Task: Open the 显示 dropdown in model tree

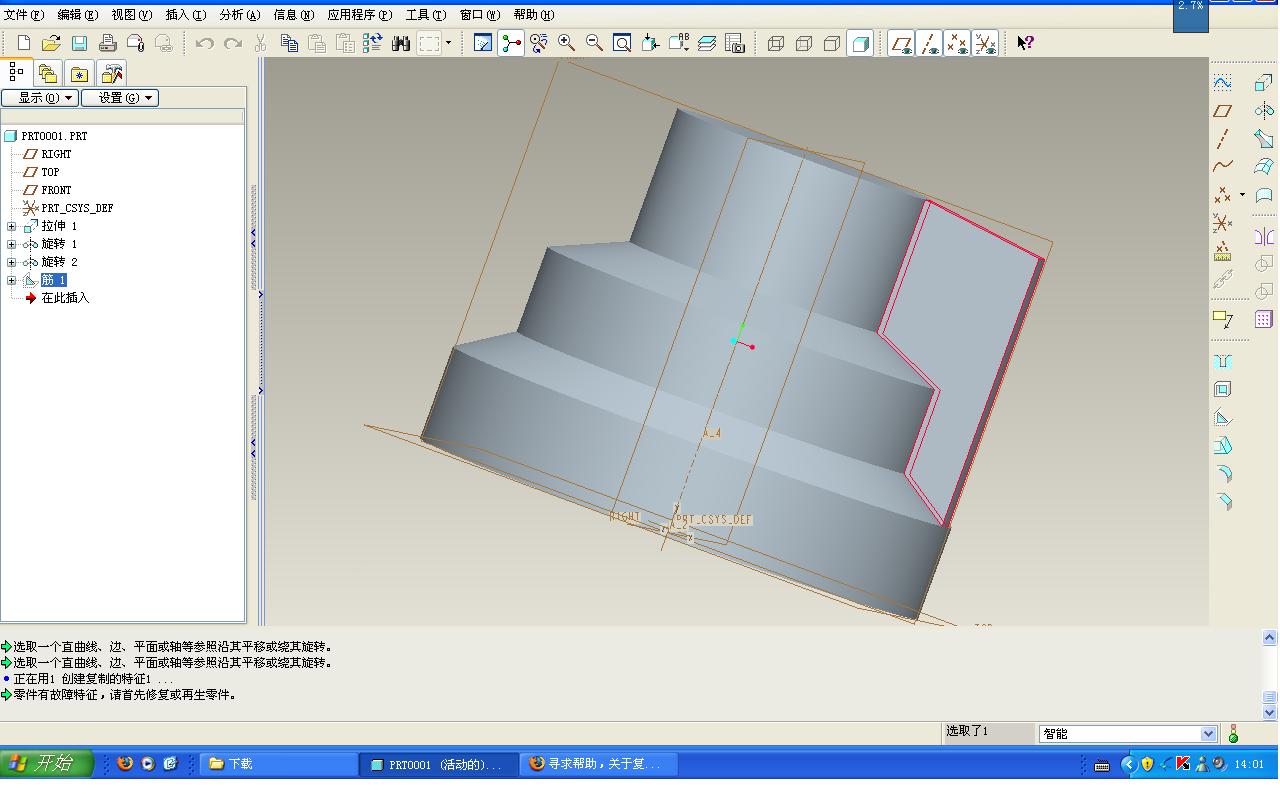Action: (x=40, y=98)
